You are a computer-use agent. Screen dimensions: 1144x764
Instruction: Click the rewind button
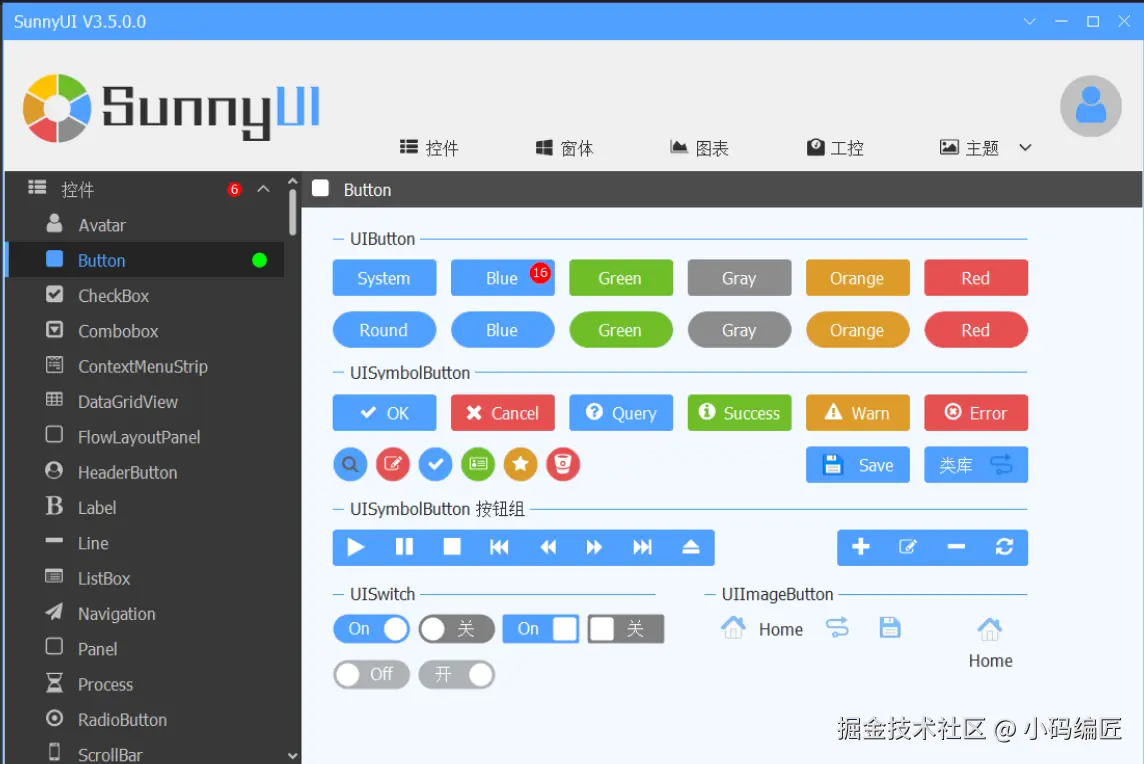pyautogui.click(x=547, y=547)
